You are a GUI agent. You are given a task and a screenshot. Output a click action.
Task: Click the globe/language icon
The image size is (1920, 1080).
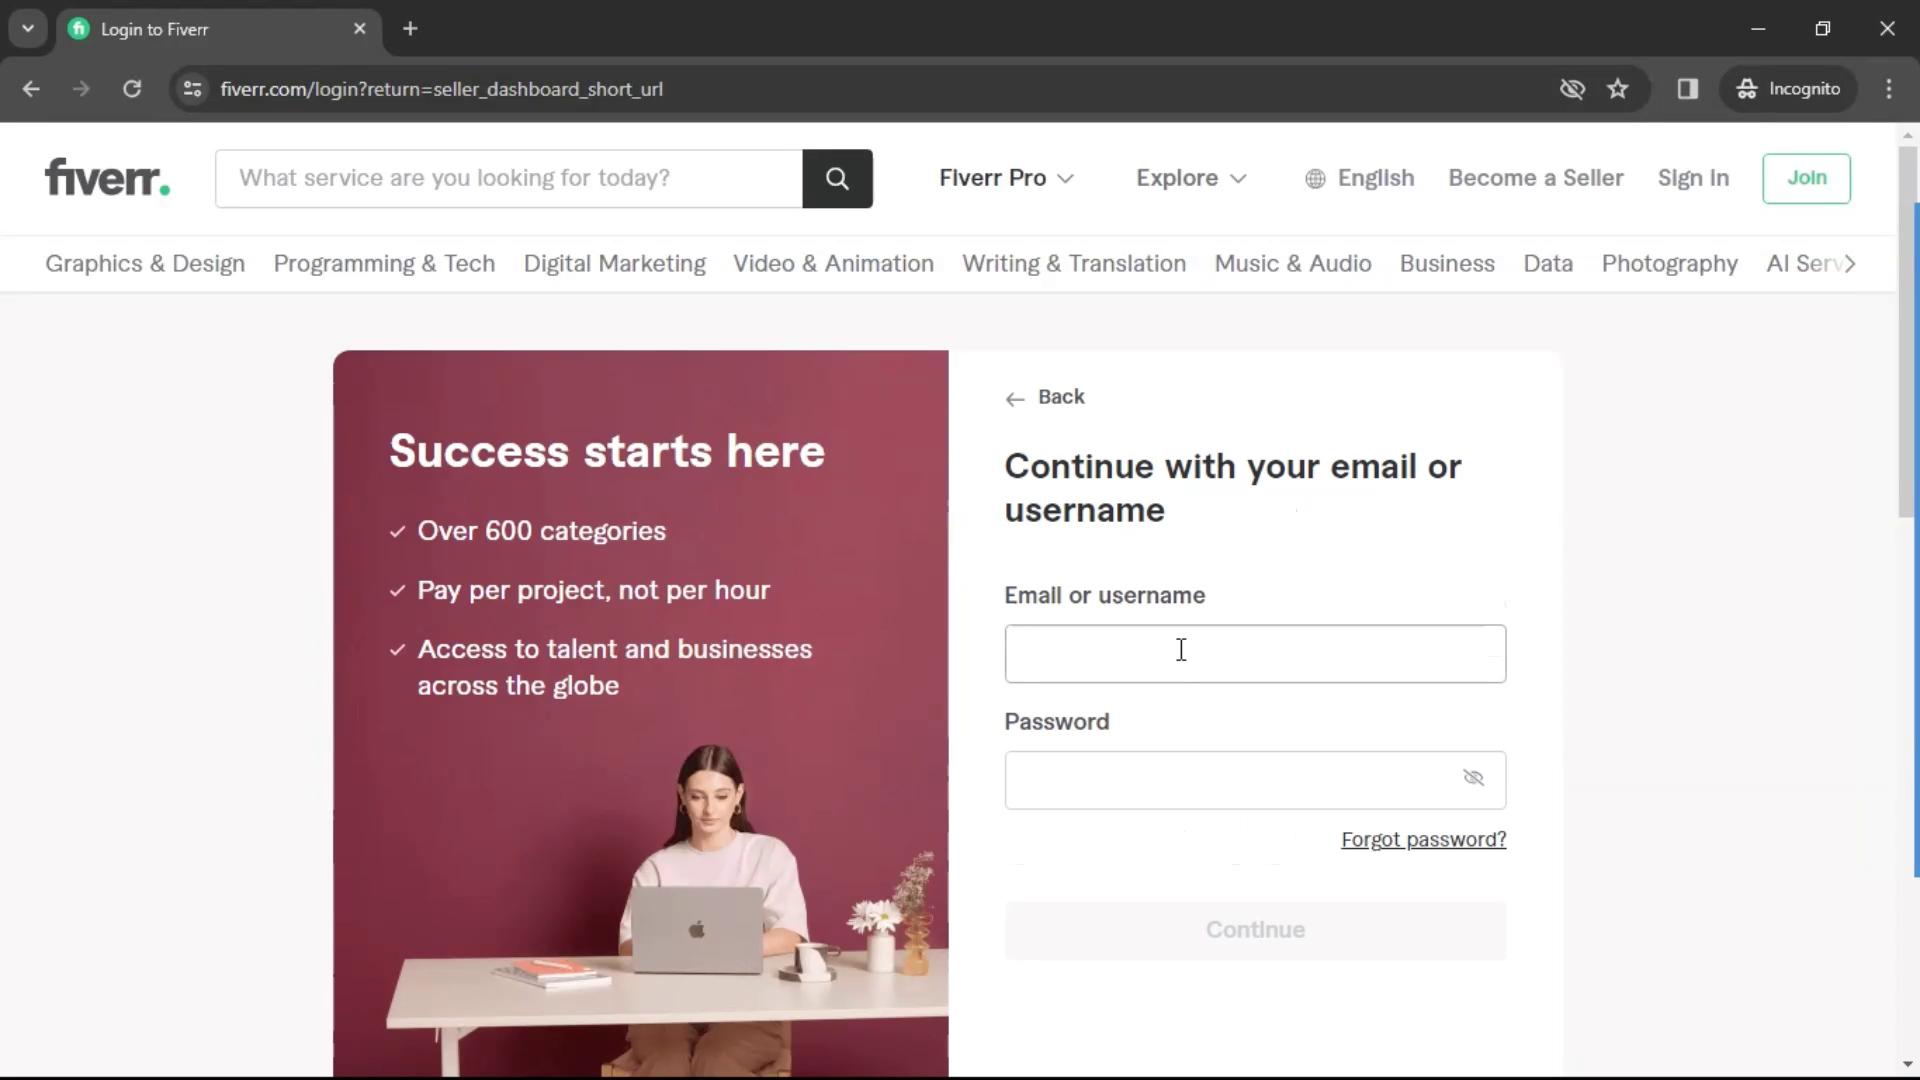tap(1313, 178)
